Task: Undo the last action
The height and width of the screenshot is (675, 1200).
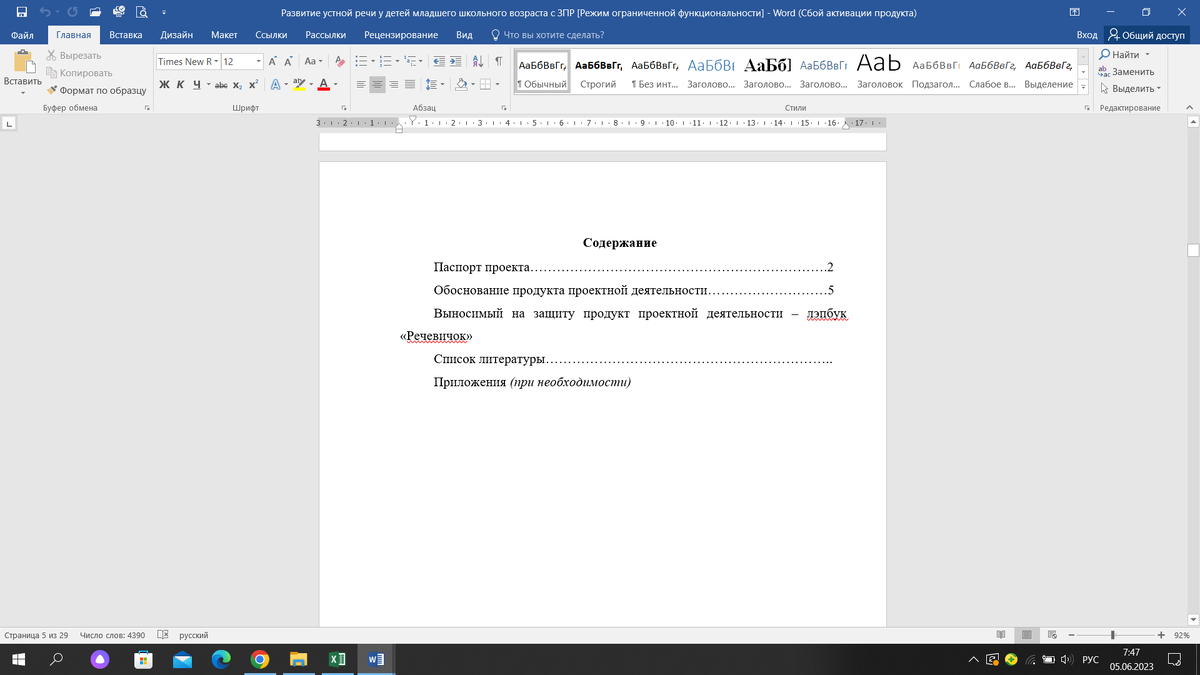Action: pyautogui.click(x=45, y=12)
